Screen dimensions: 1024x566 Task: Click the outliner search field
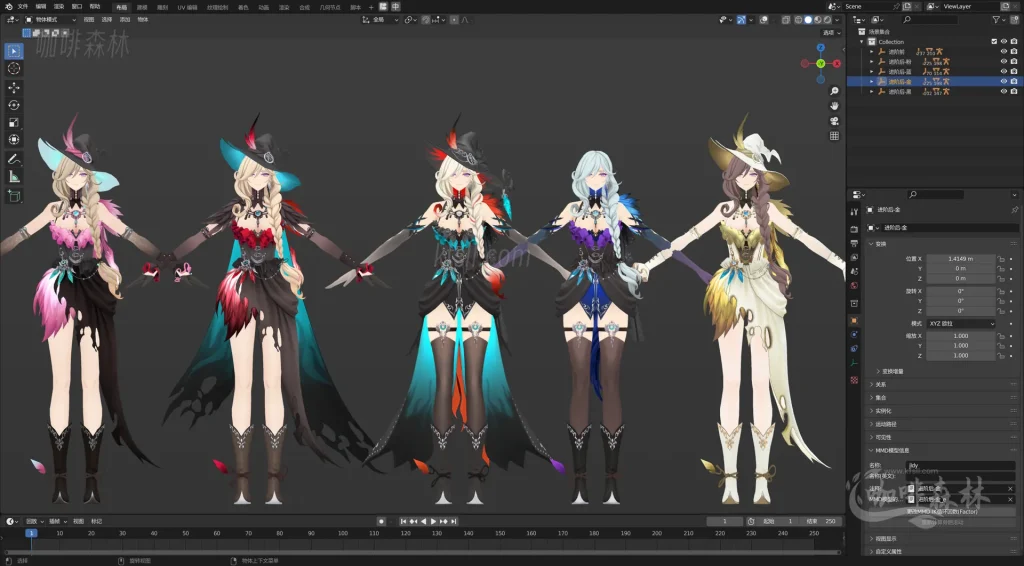(x=930, y=20)
